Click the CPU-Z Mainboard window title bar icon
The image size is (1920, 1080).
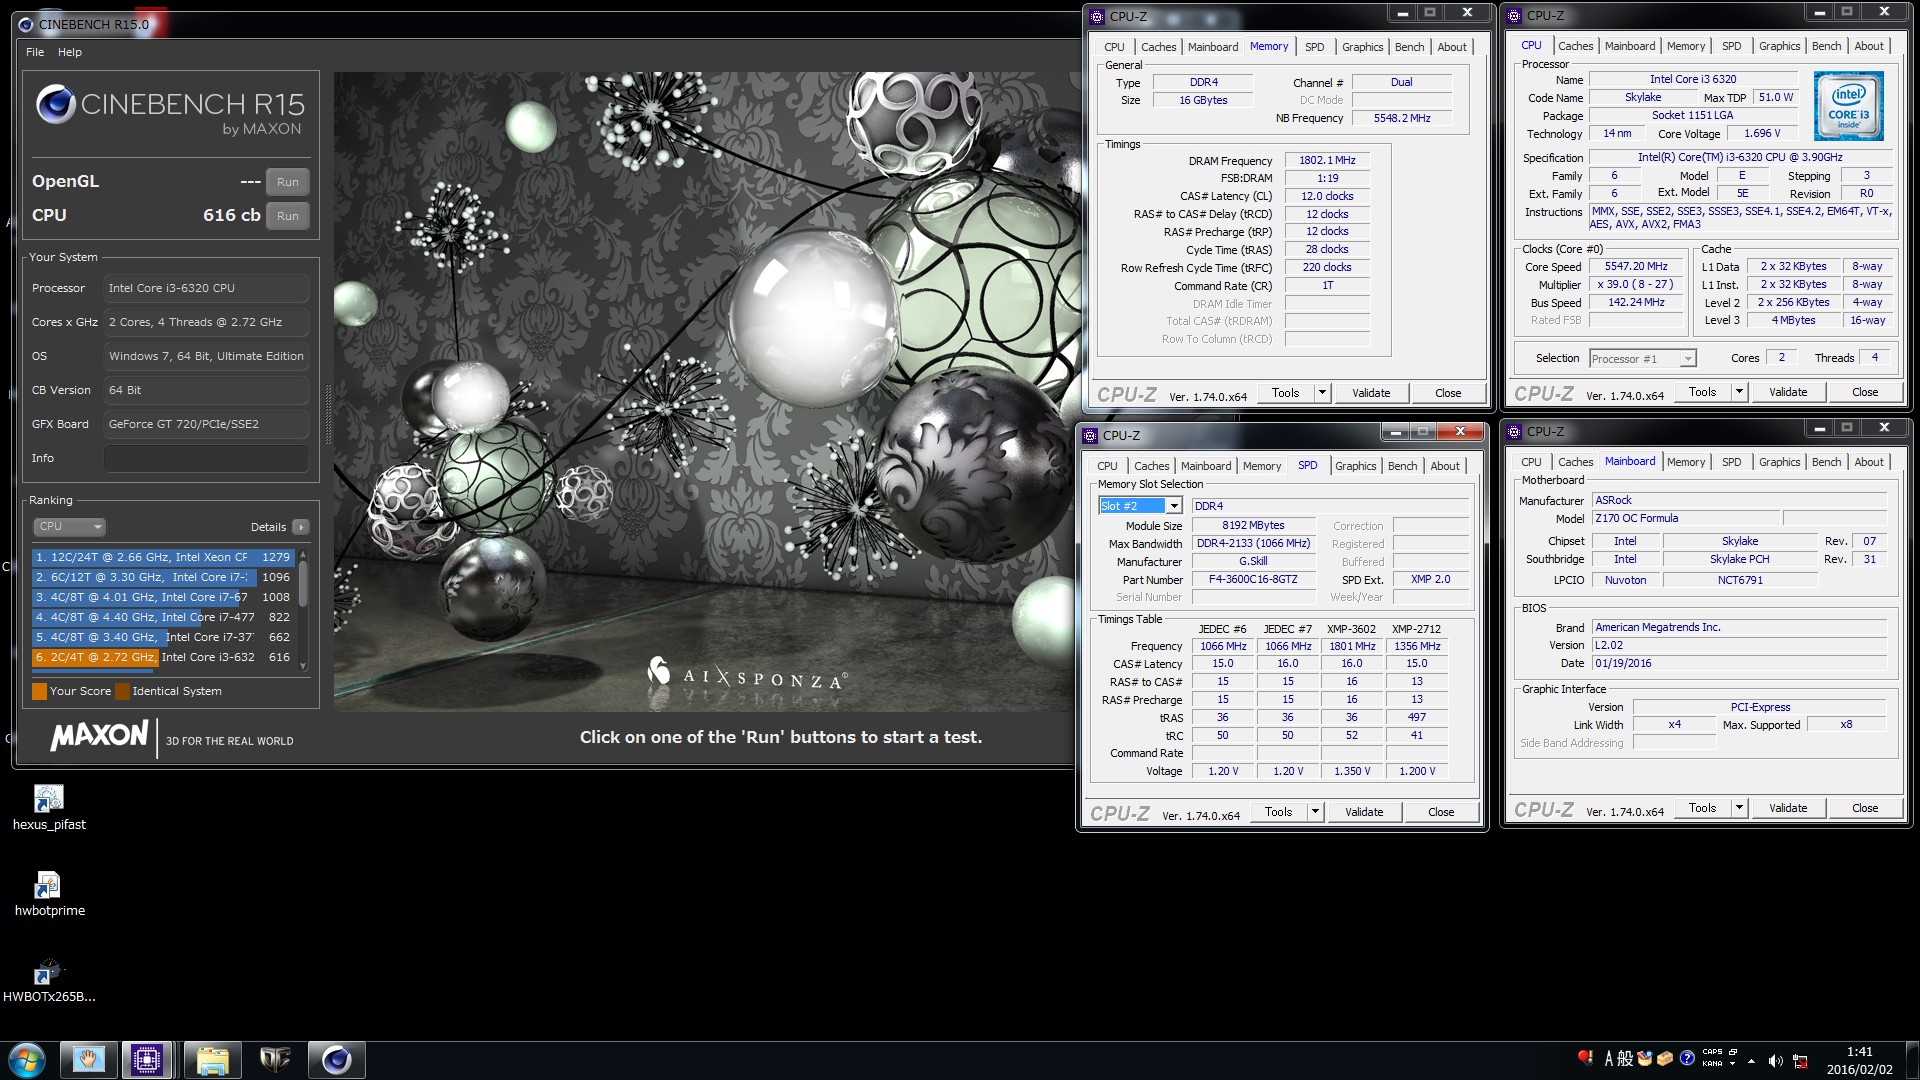click(x=1514, y=431)
